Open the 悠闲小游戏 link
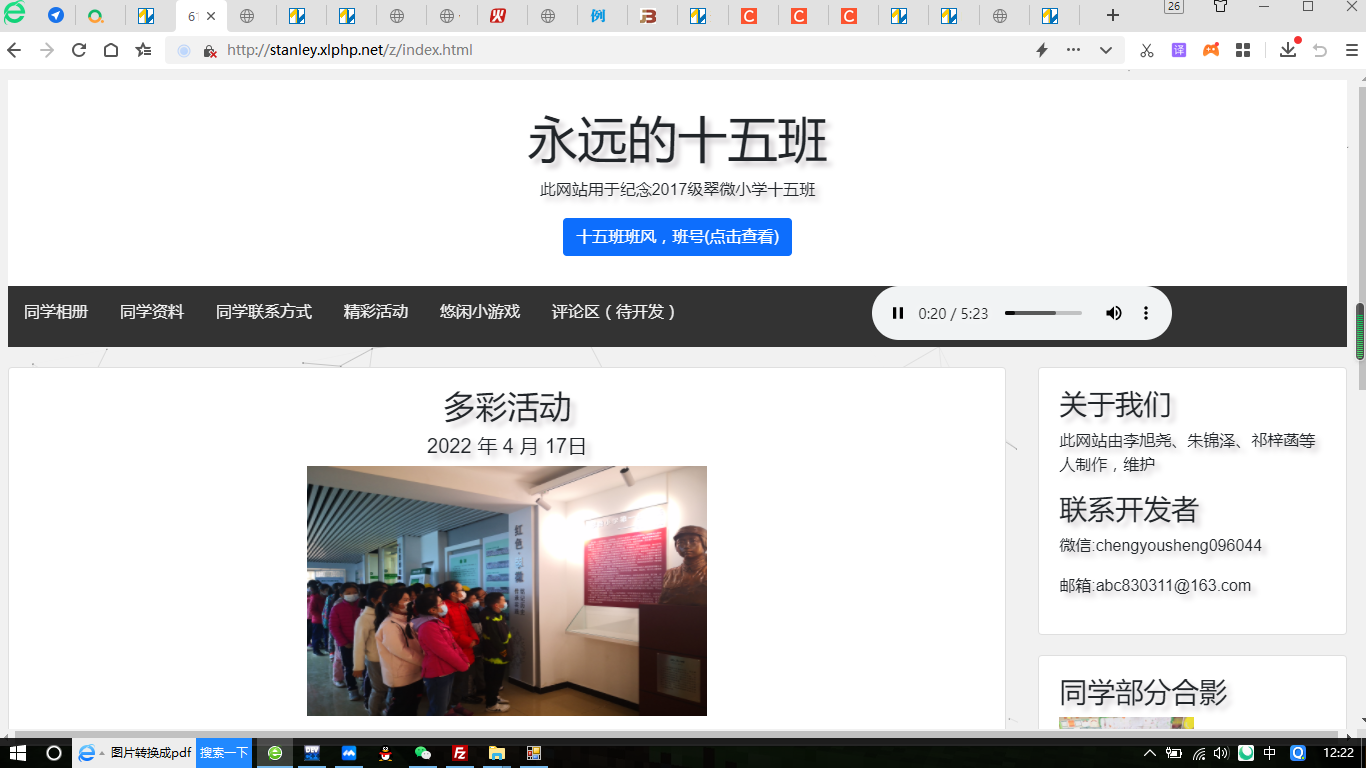The height and width of the screenshot is (768, 1366). [480, 312]
